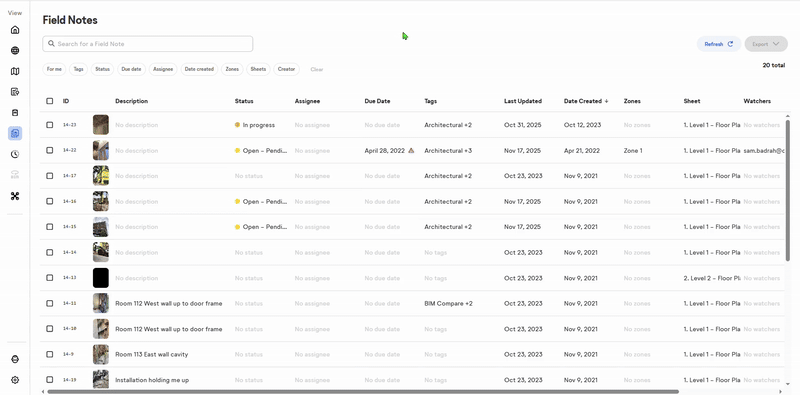Viewport: 800px width, 395px height.
Task: Click the Clear filters link
Action: tap(317, 69)
